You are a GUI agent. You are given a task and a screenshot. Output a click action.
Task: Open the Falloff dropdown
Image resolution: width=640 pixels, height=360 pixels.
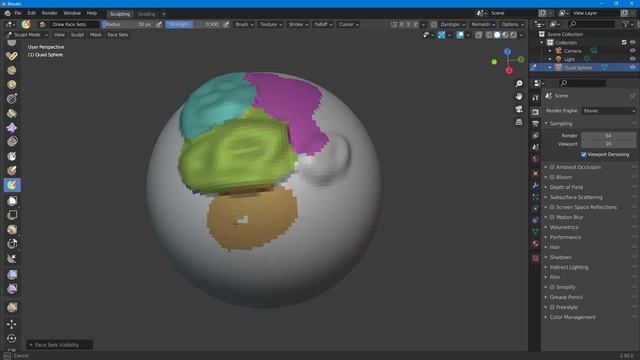323,24
